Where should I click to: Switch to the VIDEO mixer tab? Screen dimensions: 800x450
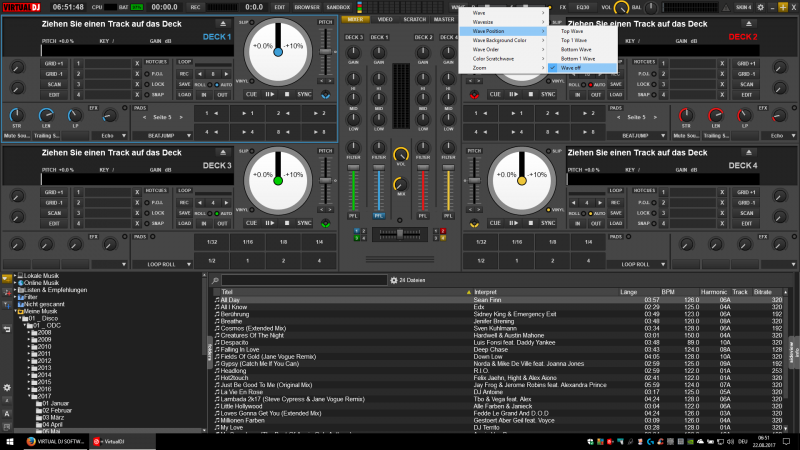point(385,19)
